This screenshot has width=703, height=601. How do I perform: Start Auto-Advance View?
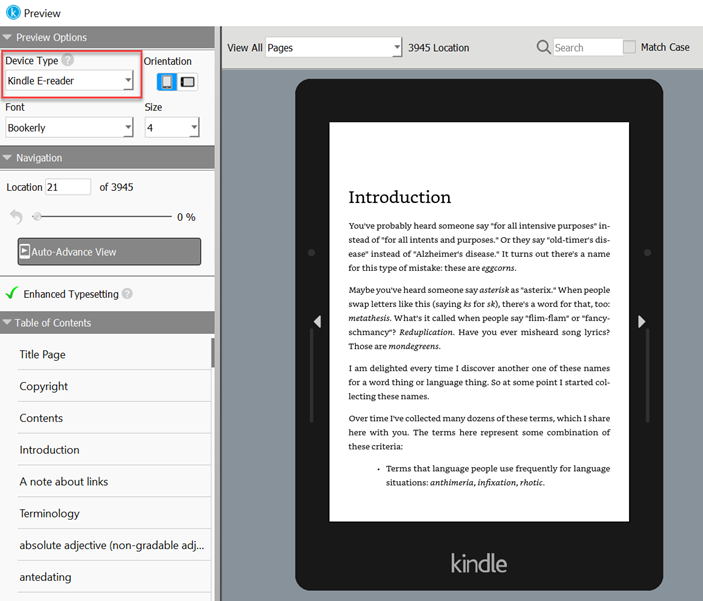pyautogui.click(x=109, y=252)
